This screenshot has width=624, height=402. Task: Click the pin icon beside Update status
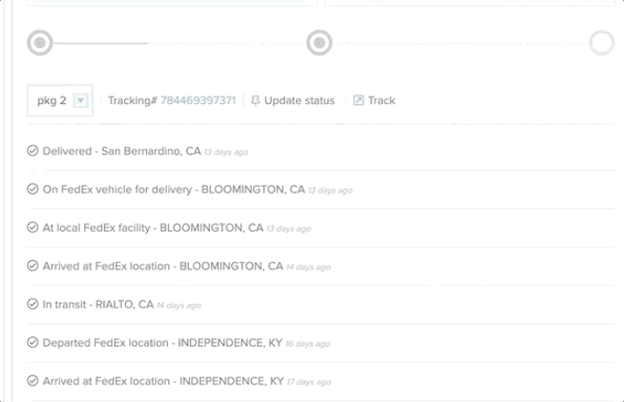tap(255, 101)
